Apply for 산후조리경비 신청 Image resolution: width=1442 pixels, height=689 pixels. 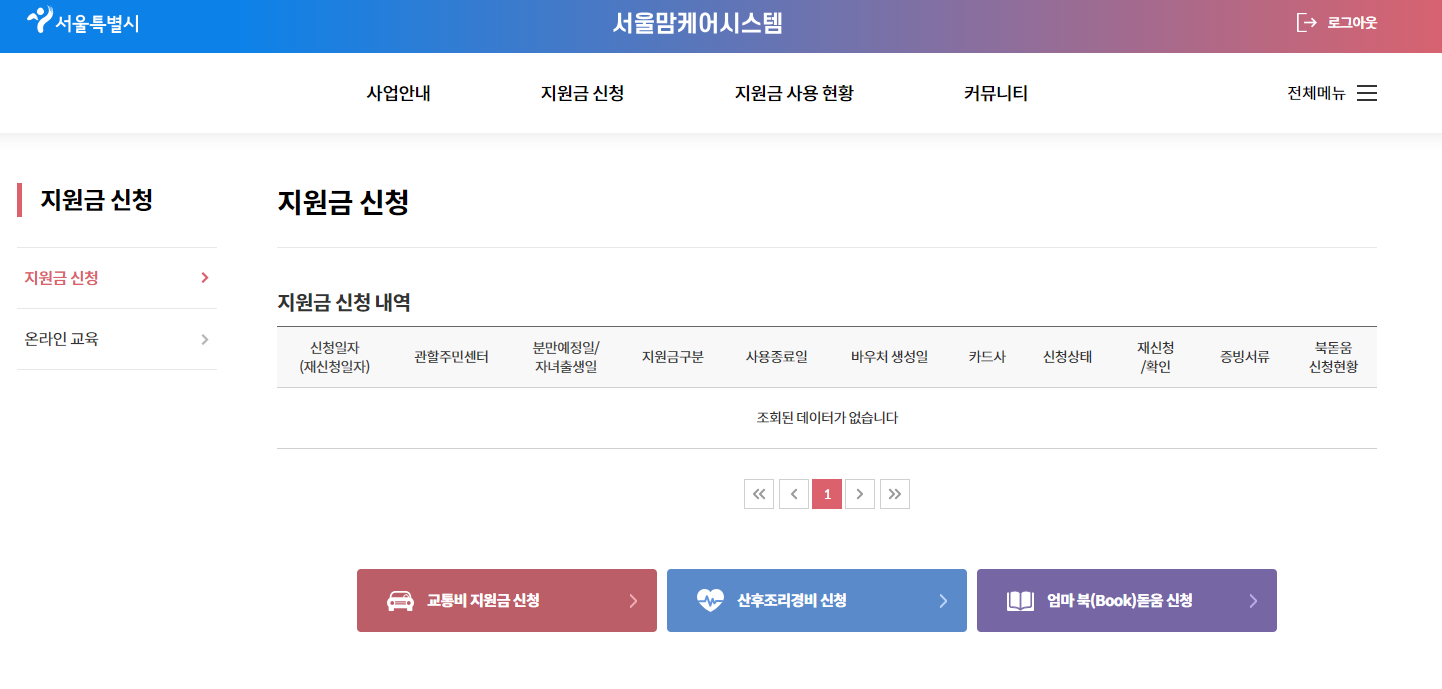[x=817, y=601]
